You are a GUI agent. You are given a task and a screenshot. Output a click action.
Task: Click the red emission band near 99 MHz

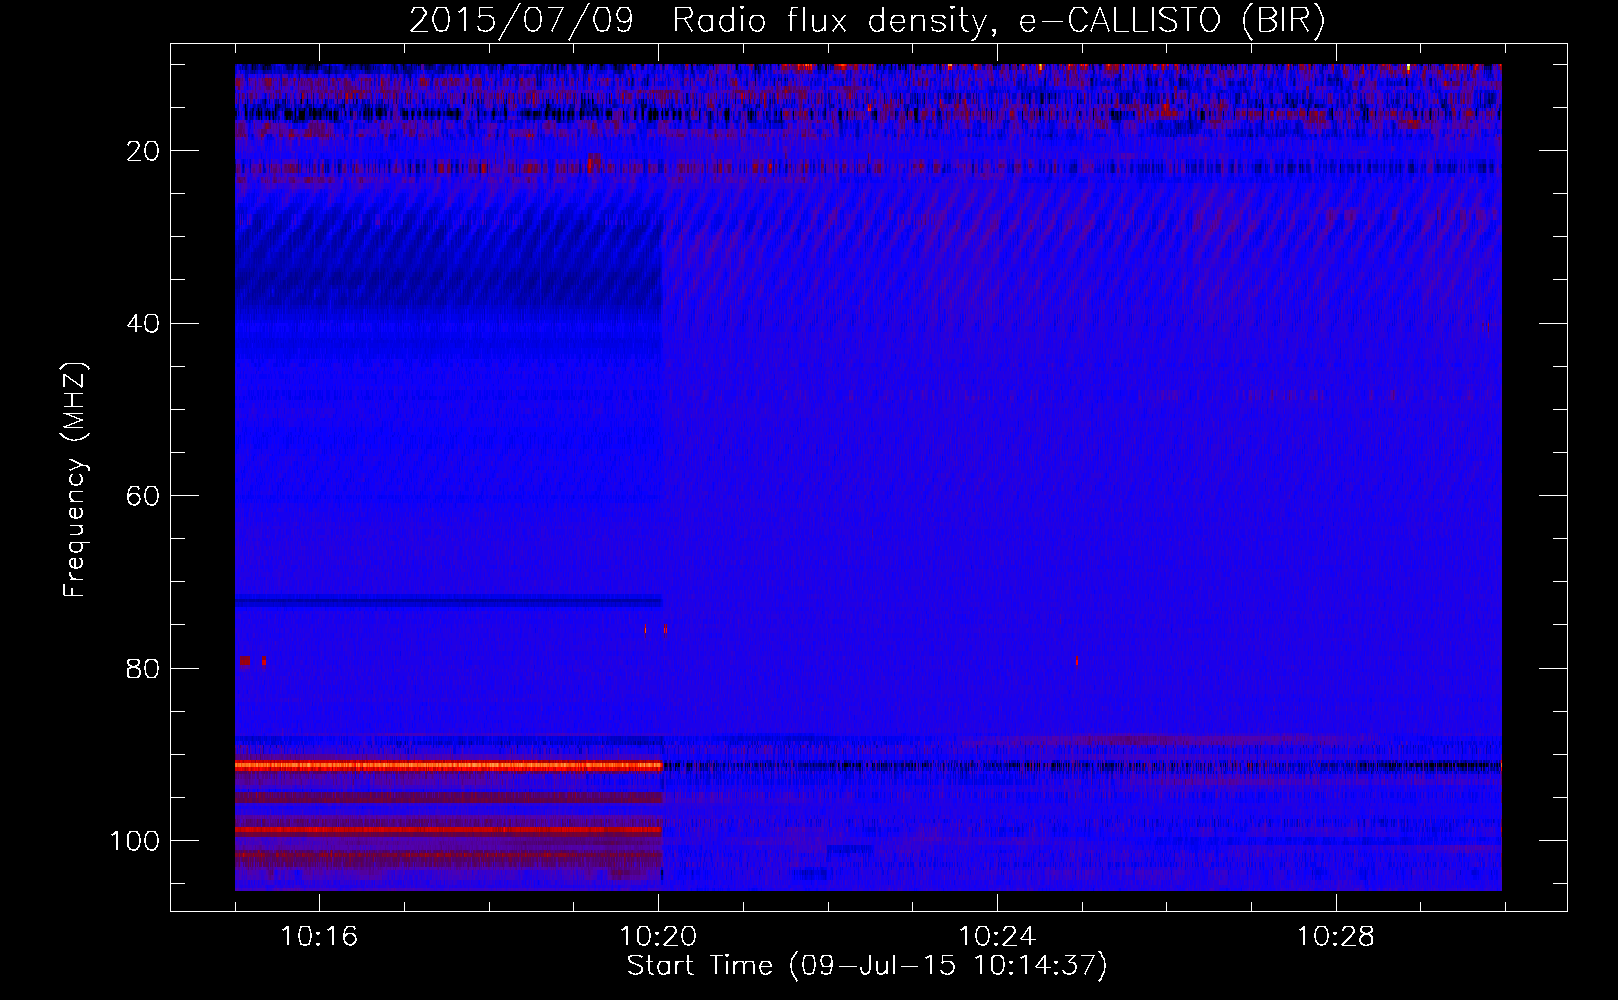pos(448,830)
